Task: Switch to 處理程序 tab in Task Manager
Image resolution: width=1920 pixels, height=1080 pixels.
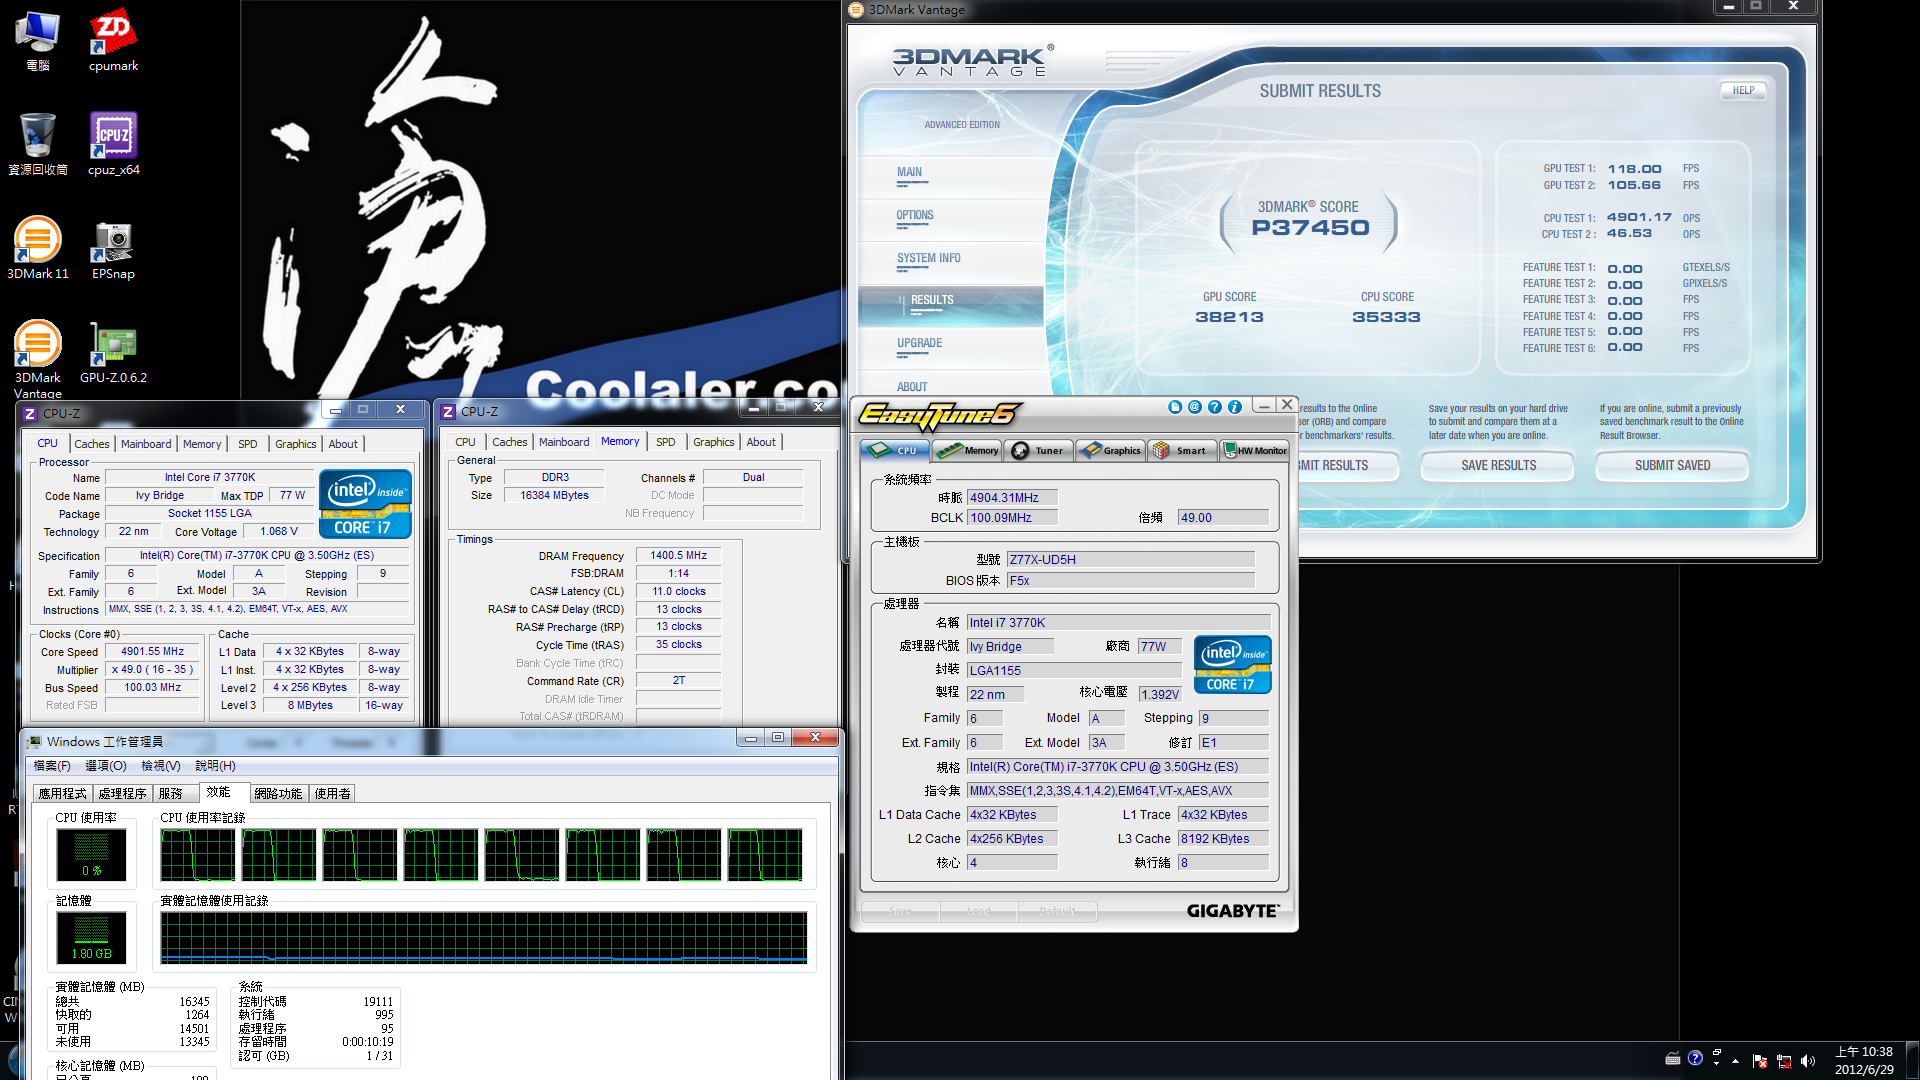Action: click(123, 794)
